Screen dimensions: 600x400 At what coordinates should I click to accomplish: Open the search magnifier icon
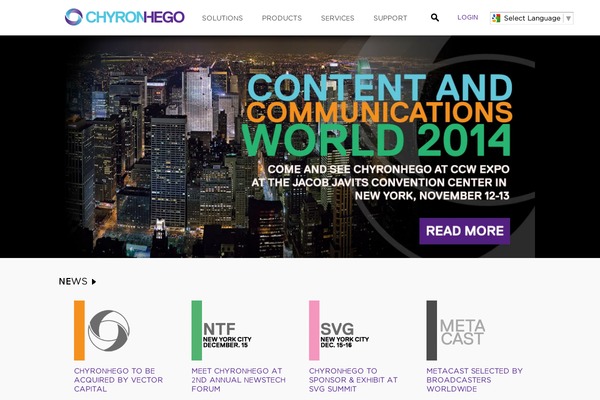pyautogui.click(x=435, y=17)
